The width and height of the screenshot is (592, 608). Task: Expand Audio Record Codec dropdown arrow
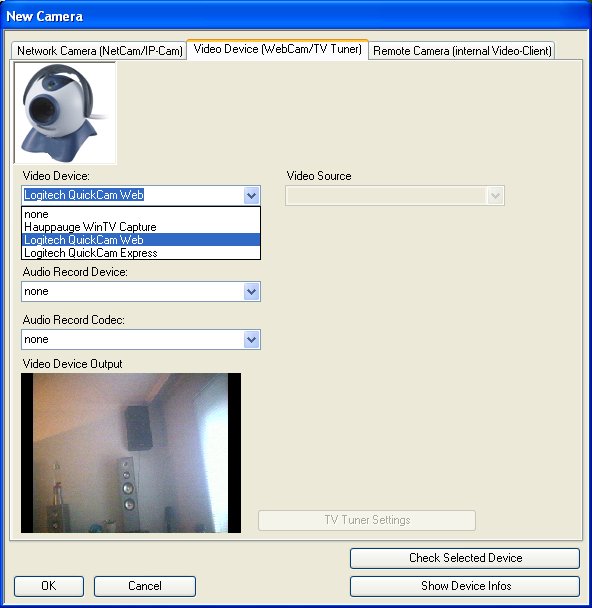252,339
